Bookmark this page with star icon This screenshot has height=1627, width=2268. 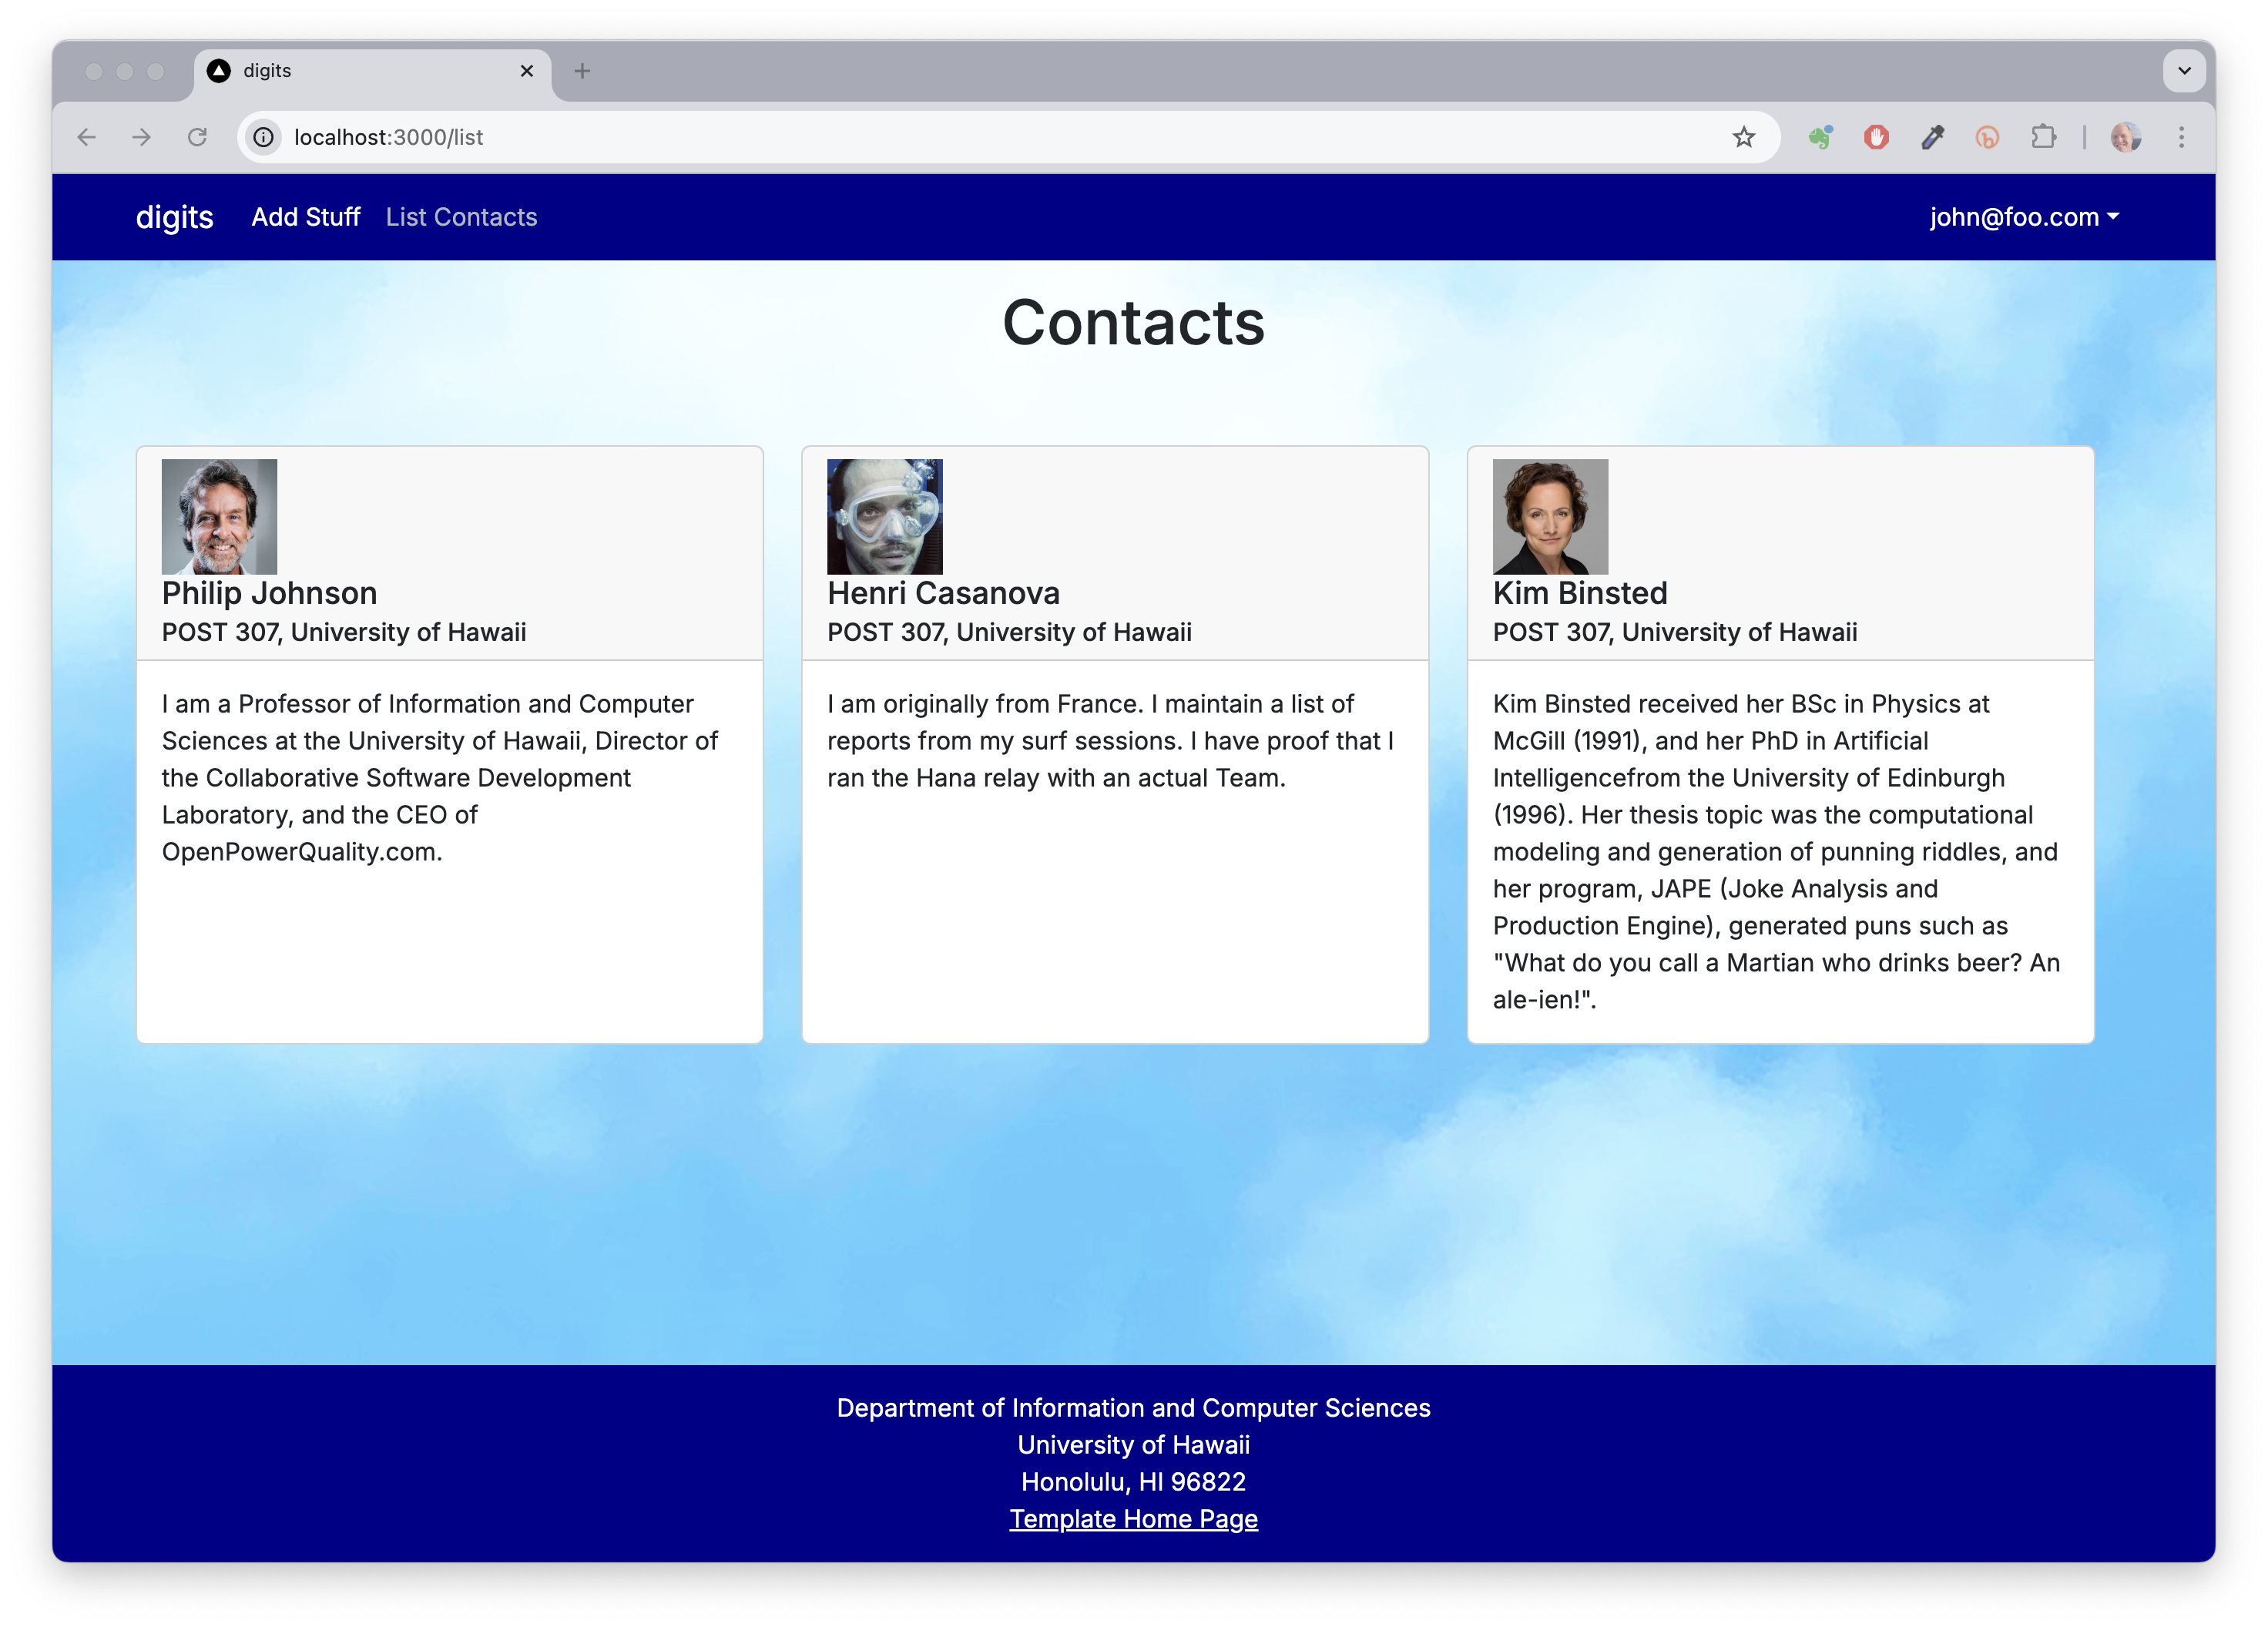[1743, 137]
